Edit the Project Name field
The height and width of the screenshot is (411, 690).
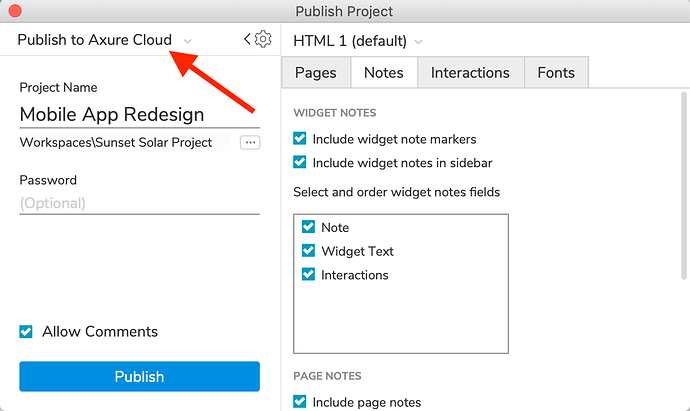[139, 114]
